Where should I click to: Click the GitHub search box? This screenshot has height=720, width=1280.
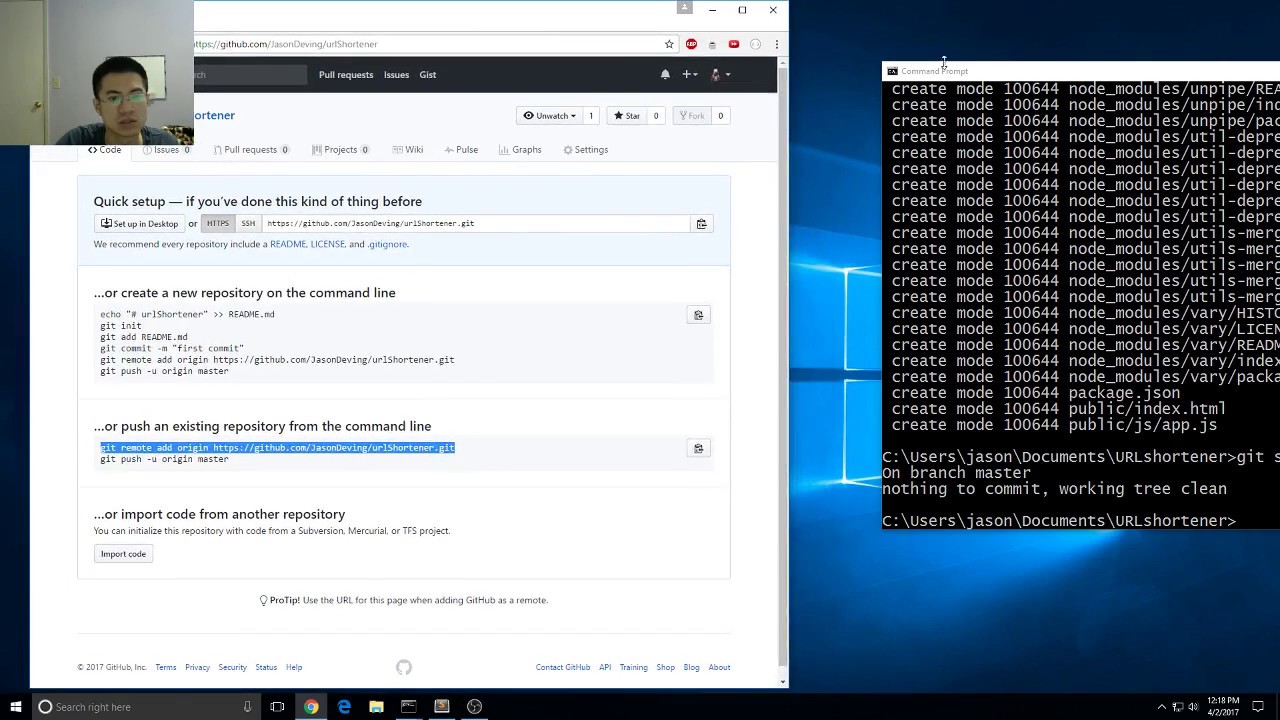point(250,75)
